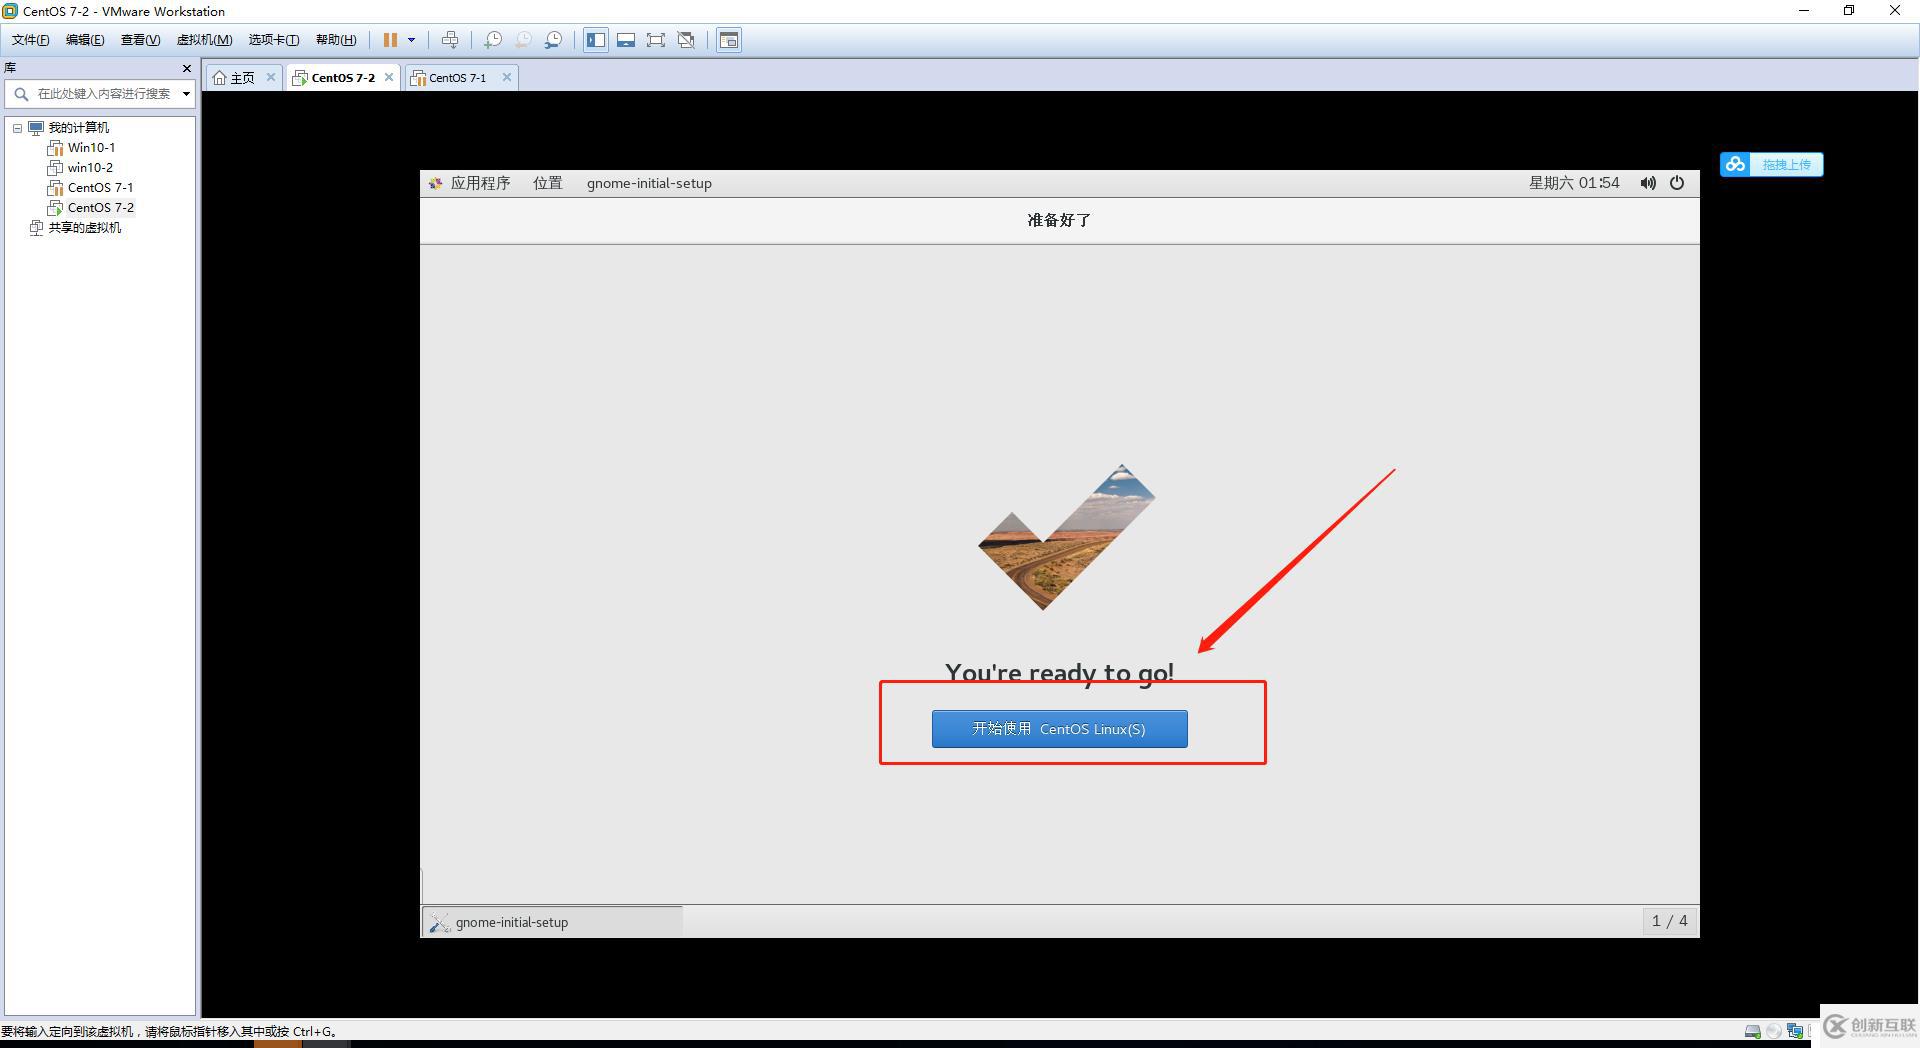Click the revert to snapshot toolbar icon
1920x1048 pixels.
[x=523, y=40]
